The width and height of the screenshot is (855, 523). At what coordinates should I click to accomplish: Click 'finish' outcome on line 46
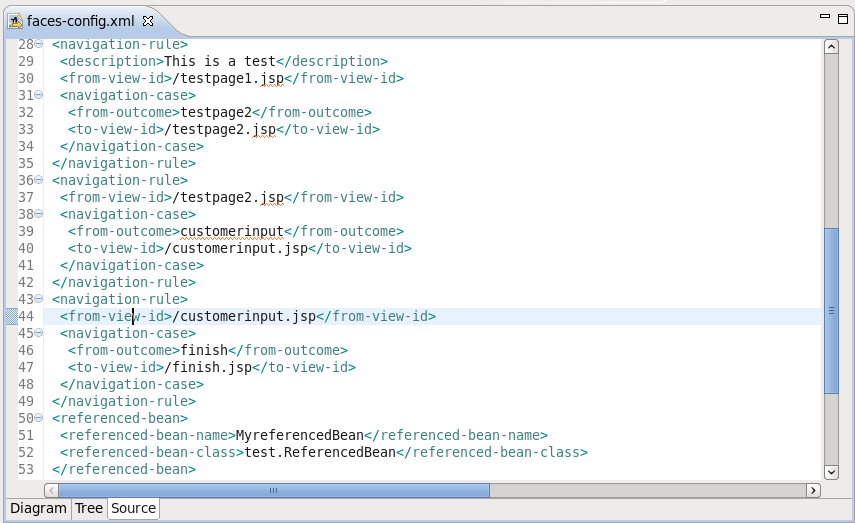pos(204,350)
